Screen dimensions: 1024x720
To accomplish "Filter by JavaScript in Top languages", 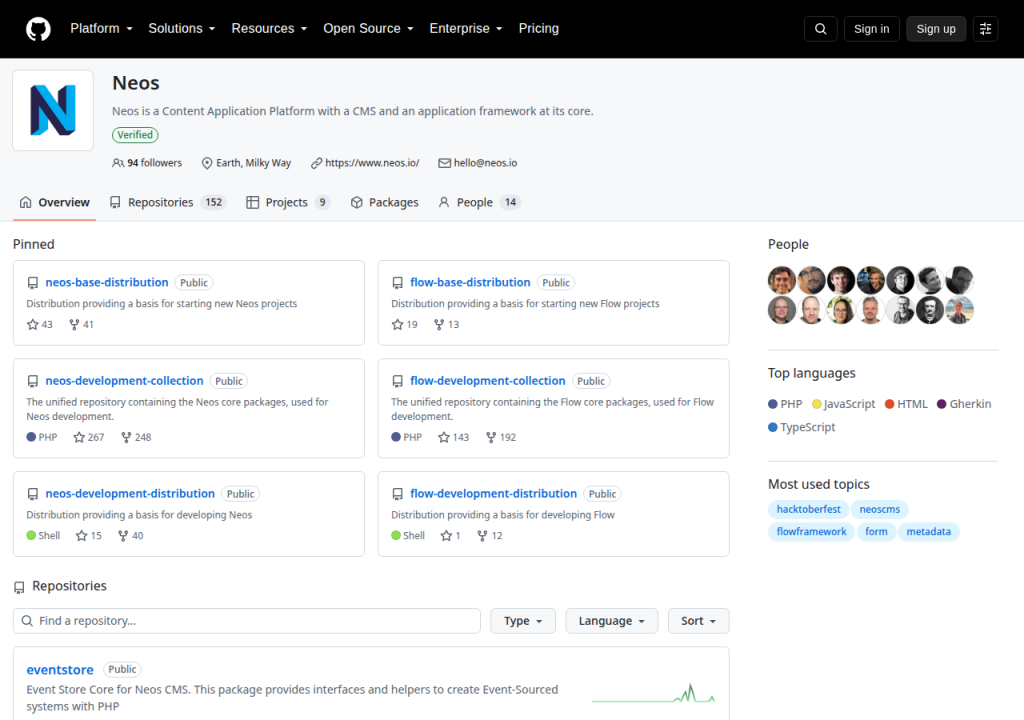I will click(843, 404).
